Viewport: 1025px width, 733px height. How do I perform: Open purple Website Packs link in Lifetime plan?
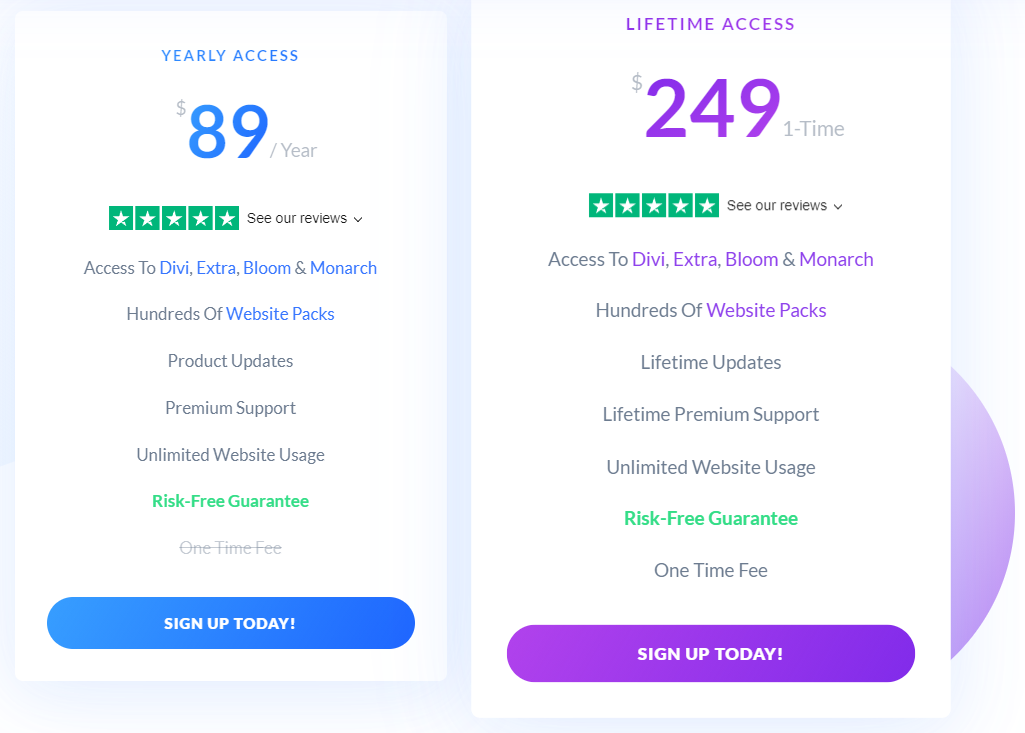766,310
